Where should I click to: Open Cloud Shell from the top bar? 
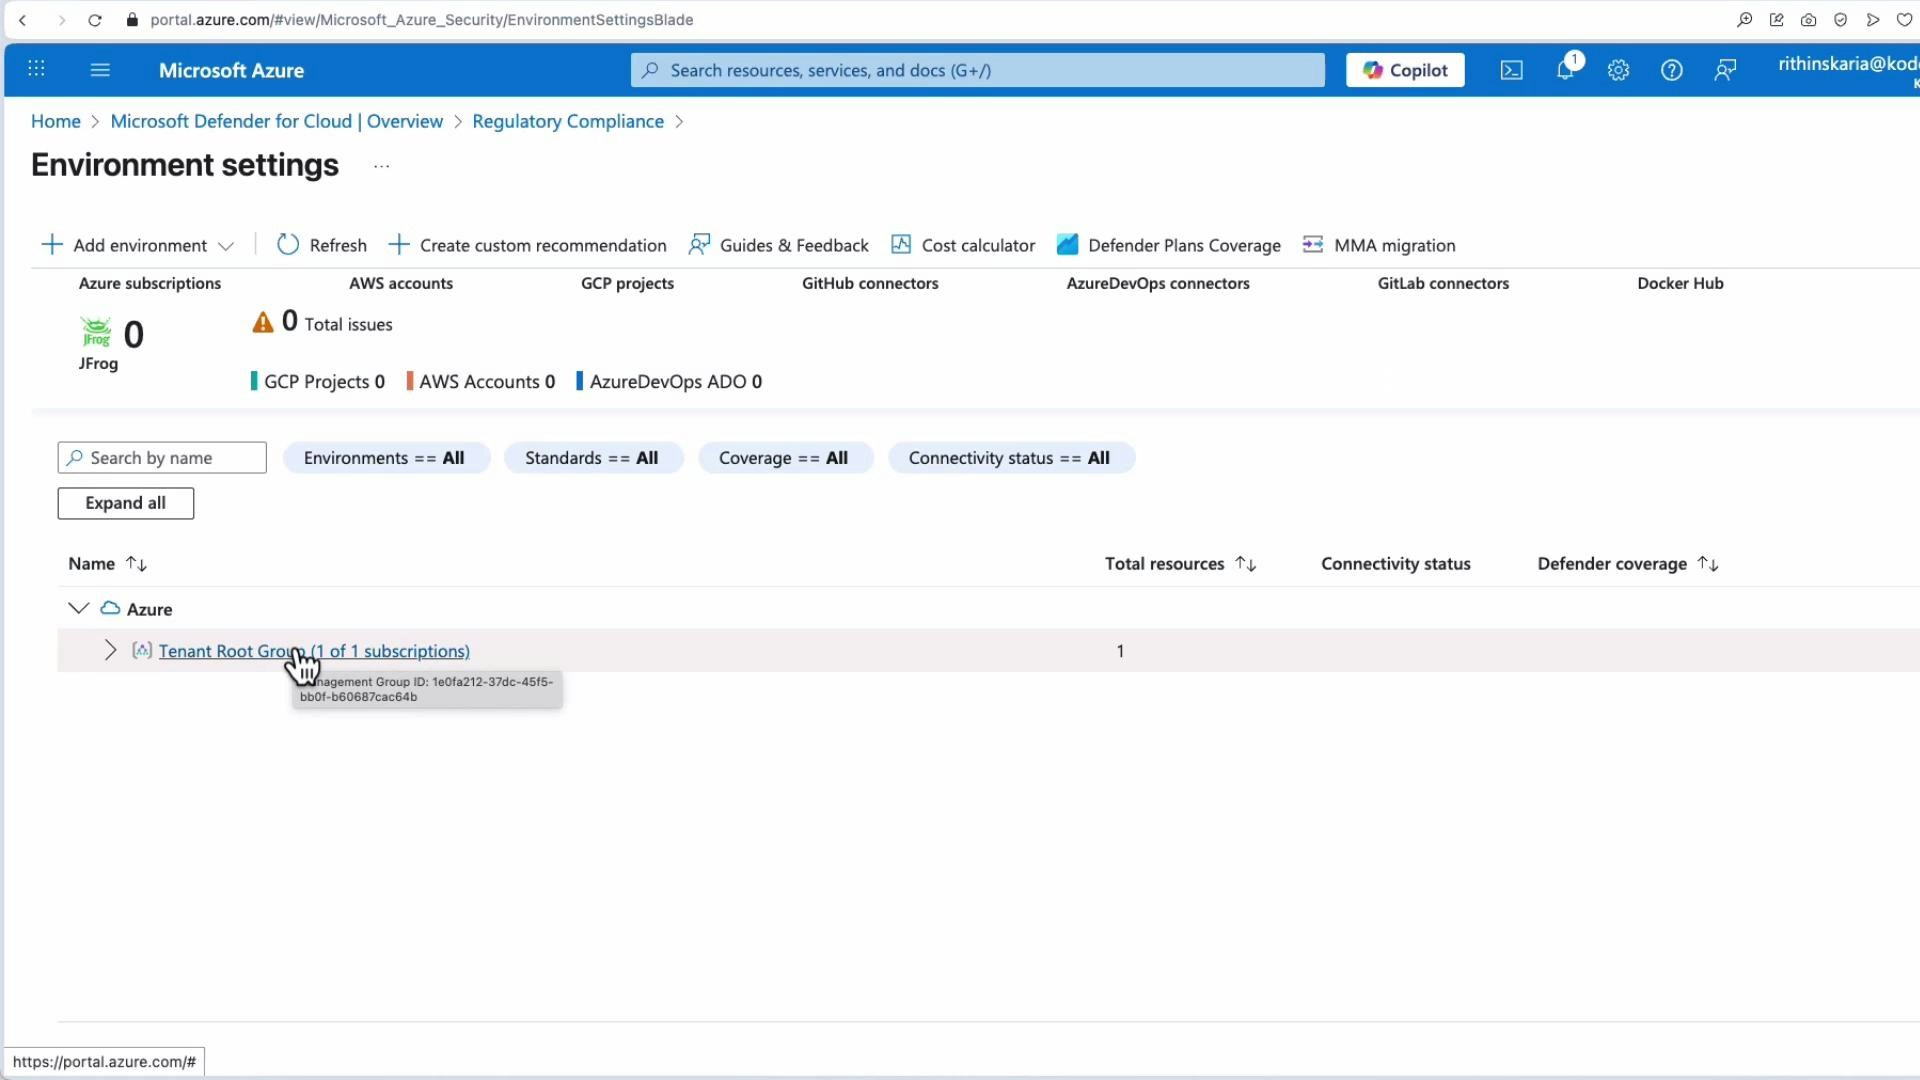[x=1511, y=70]
